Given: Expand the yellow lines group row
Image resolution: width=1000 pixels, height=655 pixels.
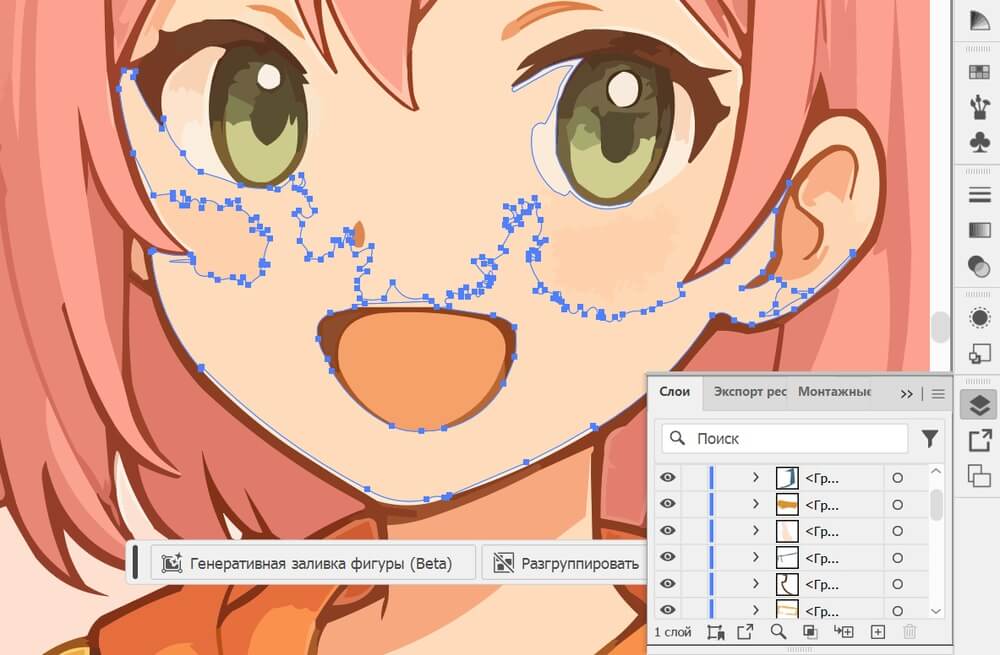Looking at the screenshot, I should (x=756, y=610).
